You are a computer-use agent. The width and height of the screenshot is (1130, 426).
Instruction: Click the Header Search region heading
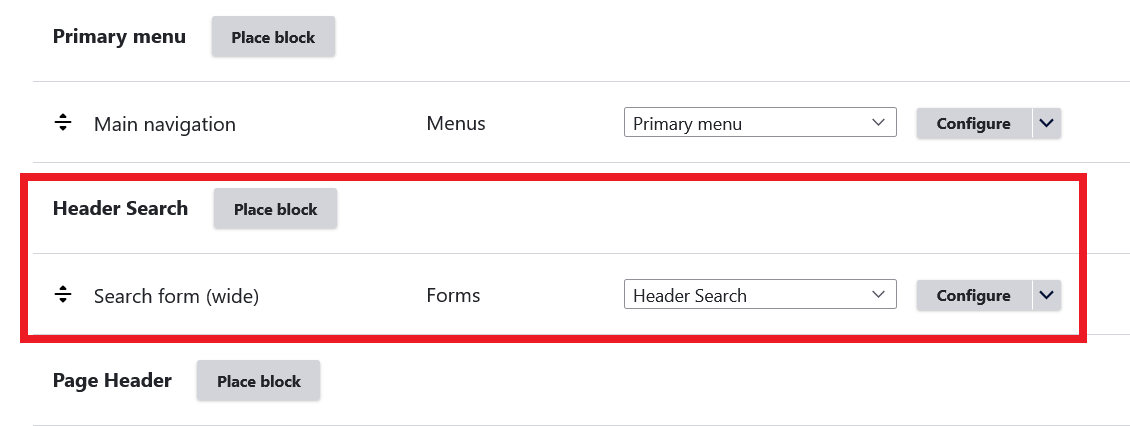(x=120, y=208)
